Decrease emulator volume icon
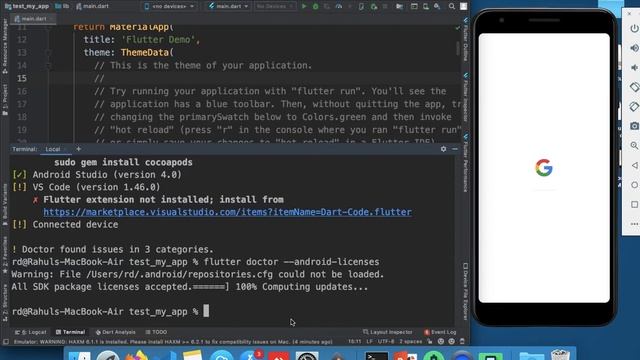The width and height of the screenshot is (640, 360). (634, 68)
